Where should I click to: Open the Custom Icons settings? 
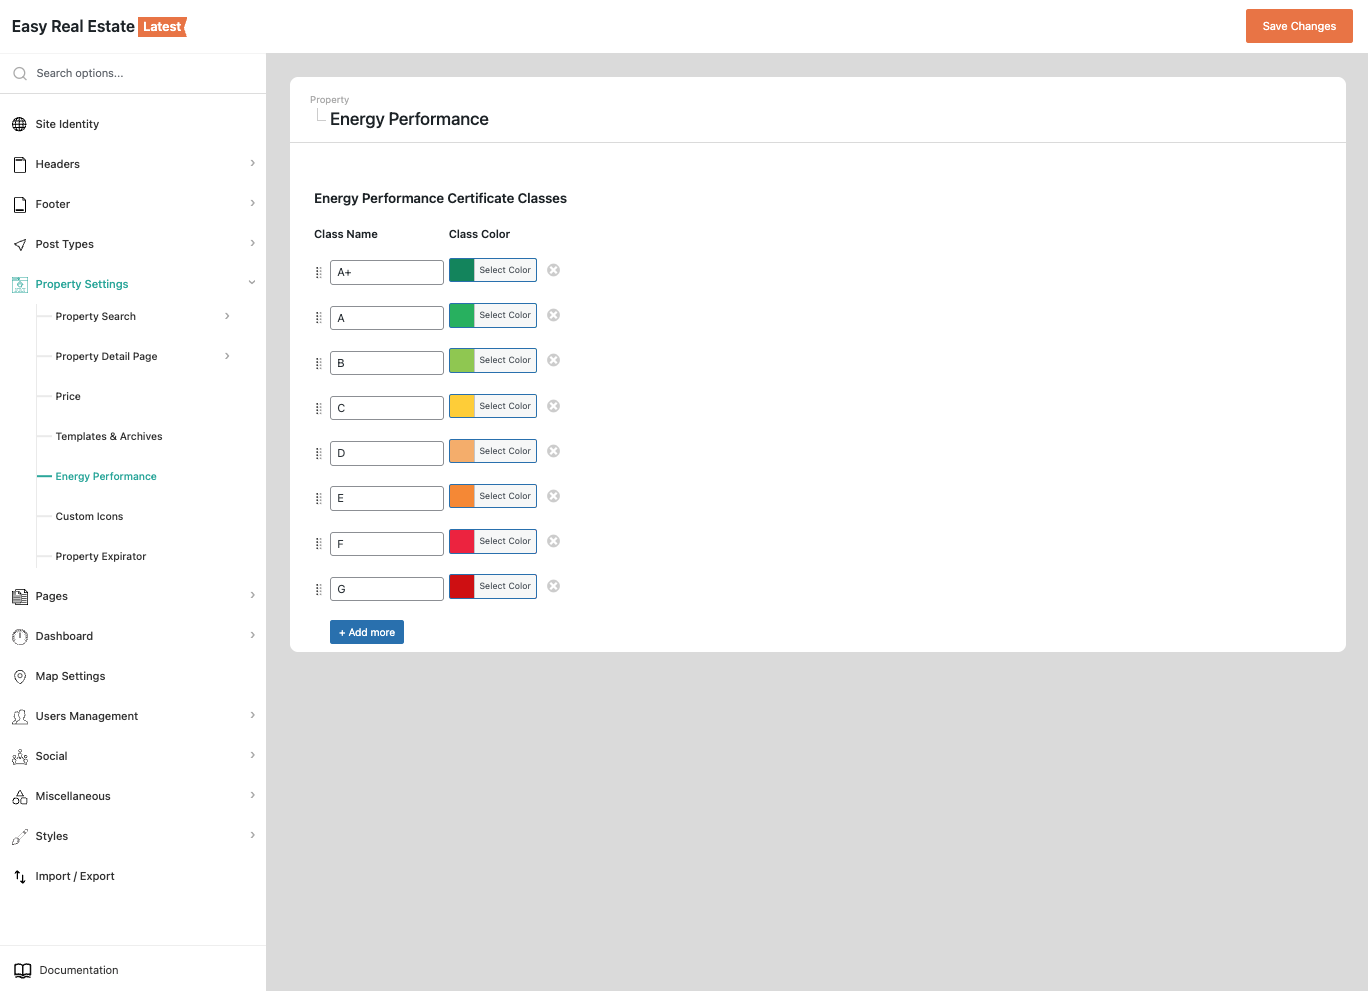[x=89, y=517]
